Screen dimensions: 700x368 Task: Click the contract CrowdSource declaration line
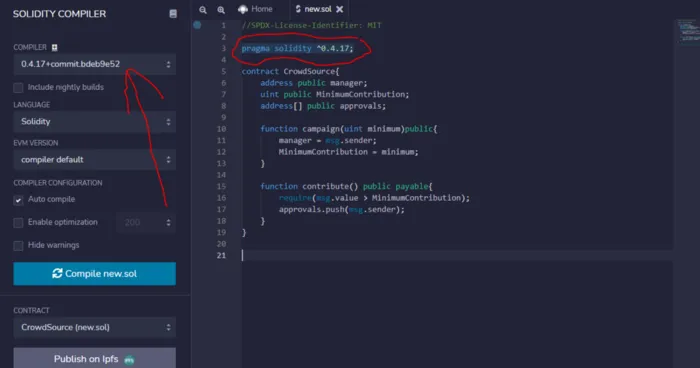tap(291, 71)
